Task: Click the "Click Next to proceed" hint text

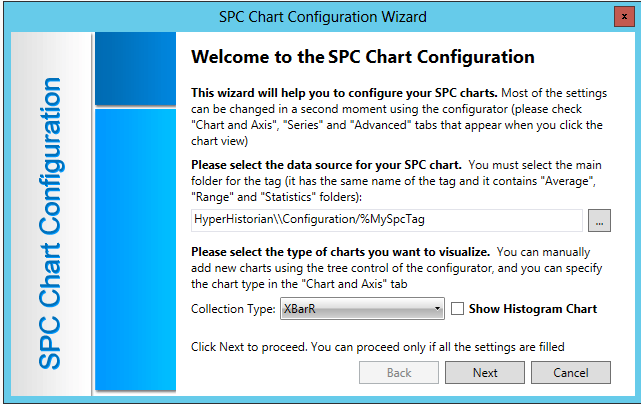Action: point(378,346)
